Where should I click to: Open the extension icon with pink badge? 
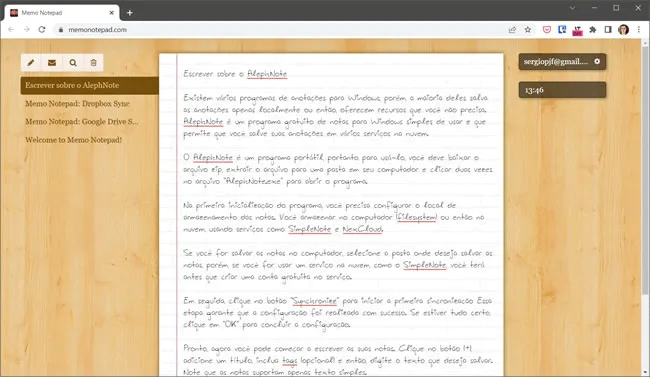[577, 30]
